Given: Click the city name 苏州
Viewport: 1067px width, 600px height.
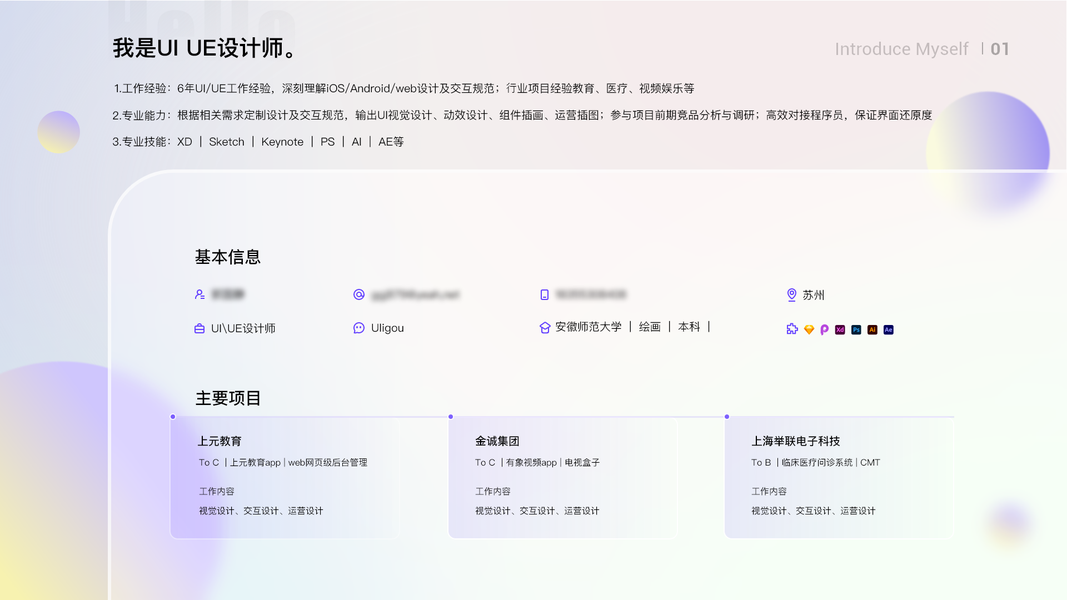Looking at the screenshot, I should pyautogui.click(x=813, y=295).
